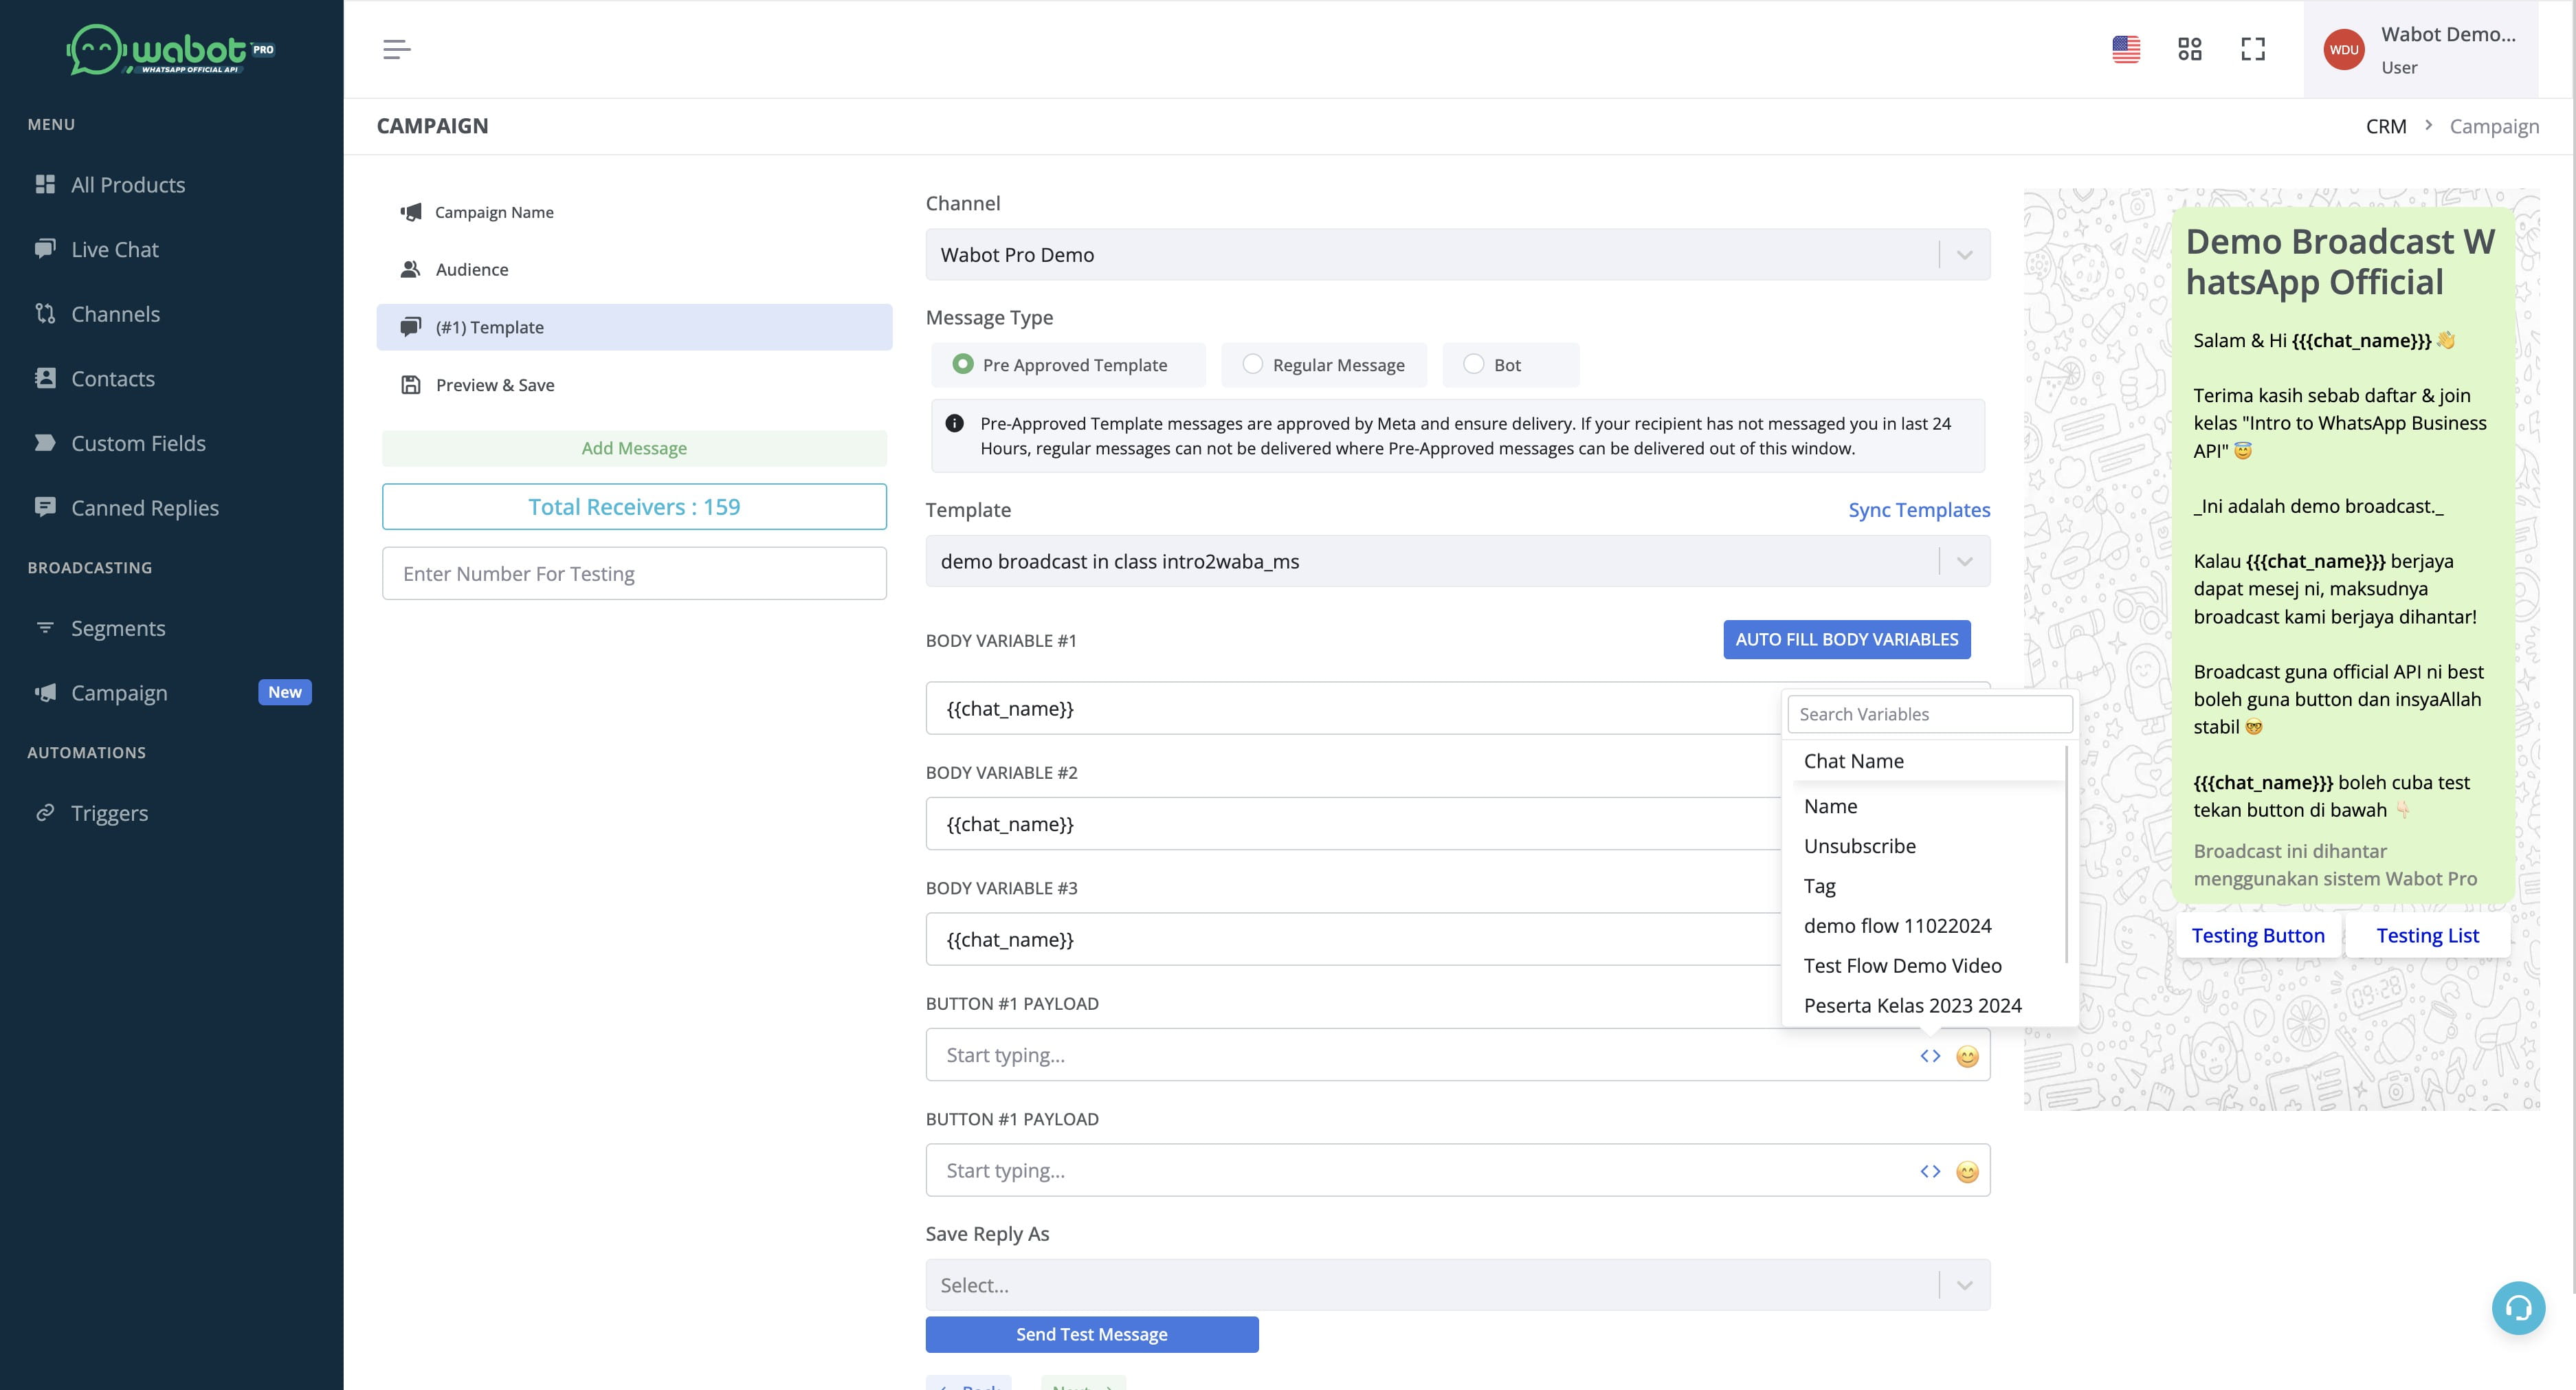Click the Custom Fields icon in menu

pos(46,441)
